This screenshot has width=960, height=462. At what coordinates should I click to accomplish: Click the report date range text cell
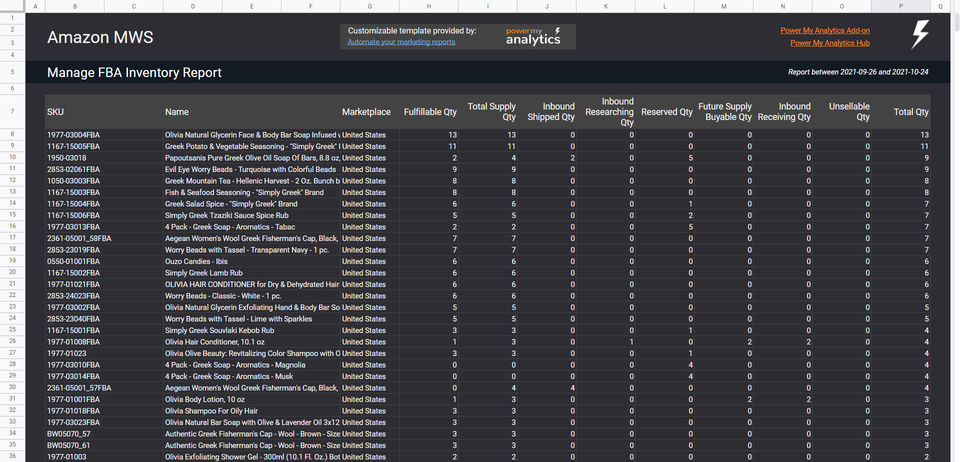click(x=858, y=73)
